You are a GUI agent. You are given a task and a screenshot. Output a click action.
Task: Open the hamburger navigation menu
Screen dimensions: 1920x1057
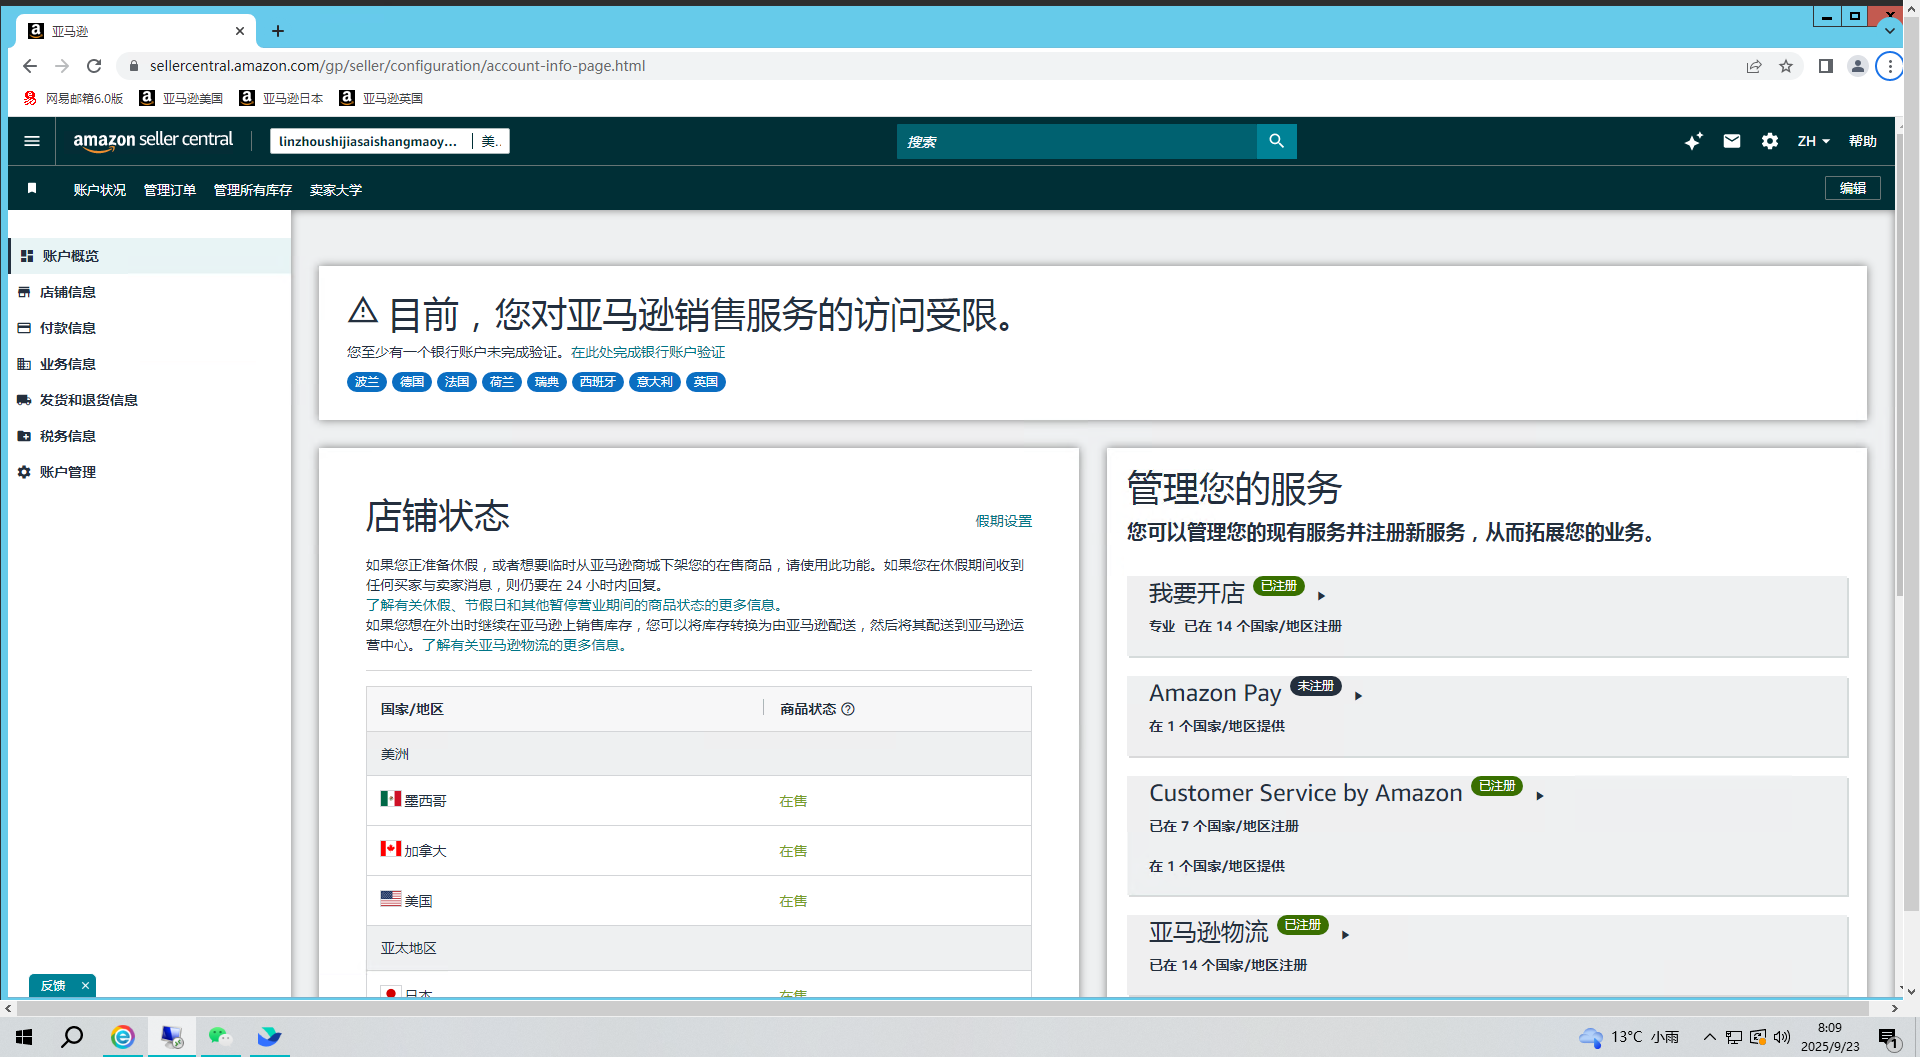32,141
